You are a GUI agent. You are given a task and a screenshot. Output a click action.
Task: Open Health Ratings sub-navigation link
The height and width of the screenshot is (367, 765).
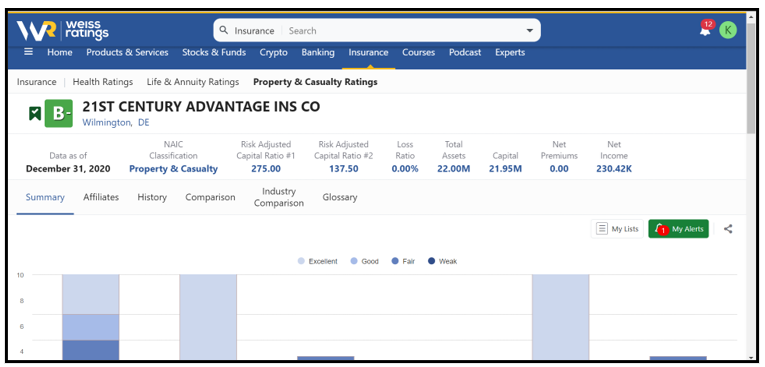[102, 82]
